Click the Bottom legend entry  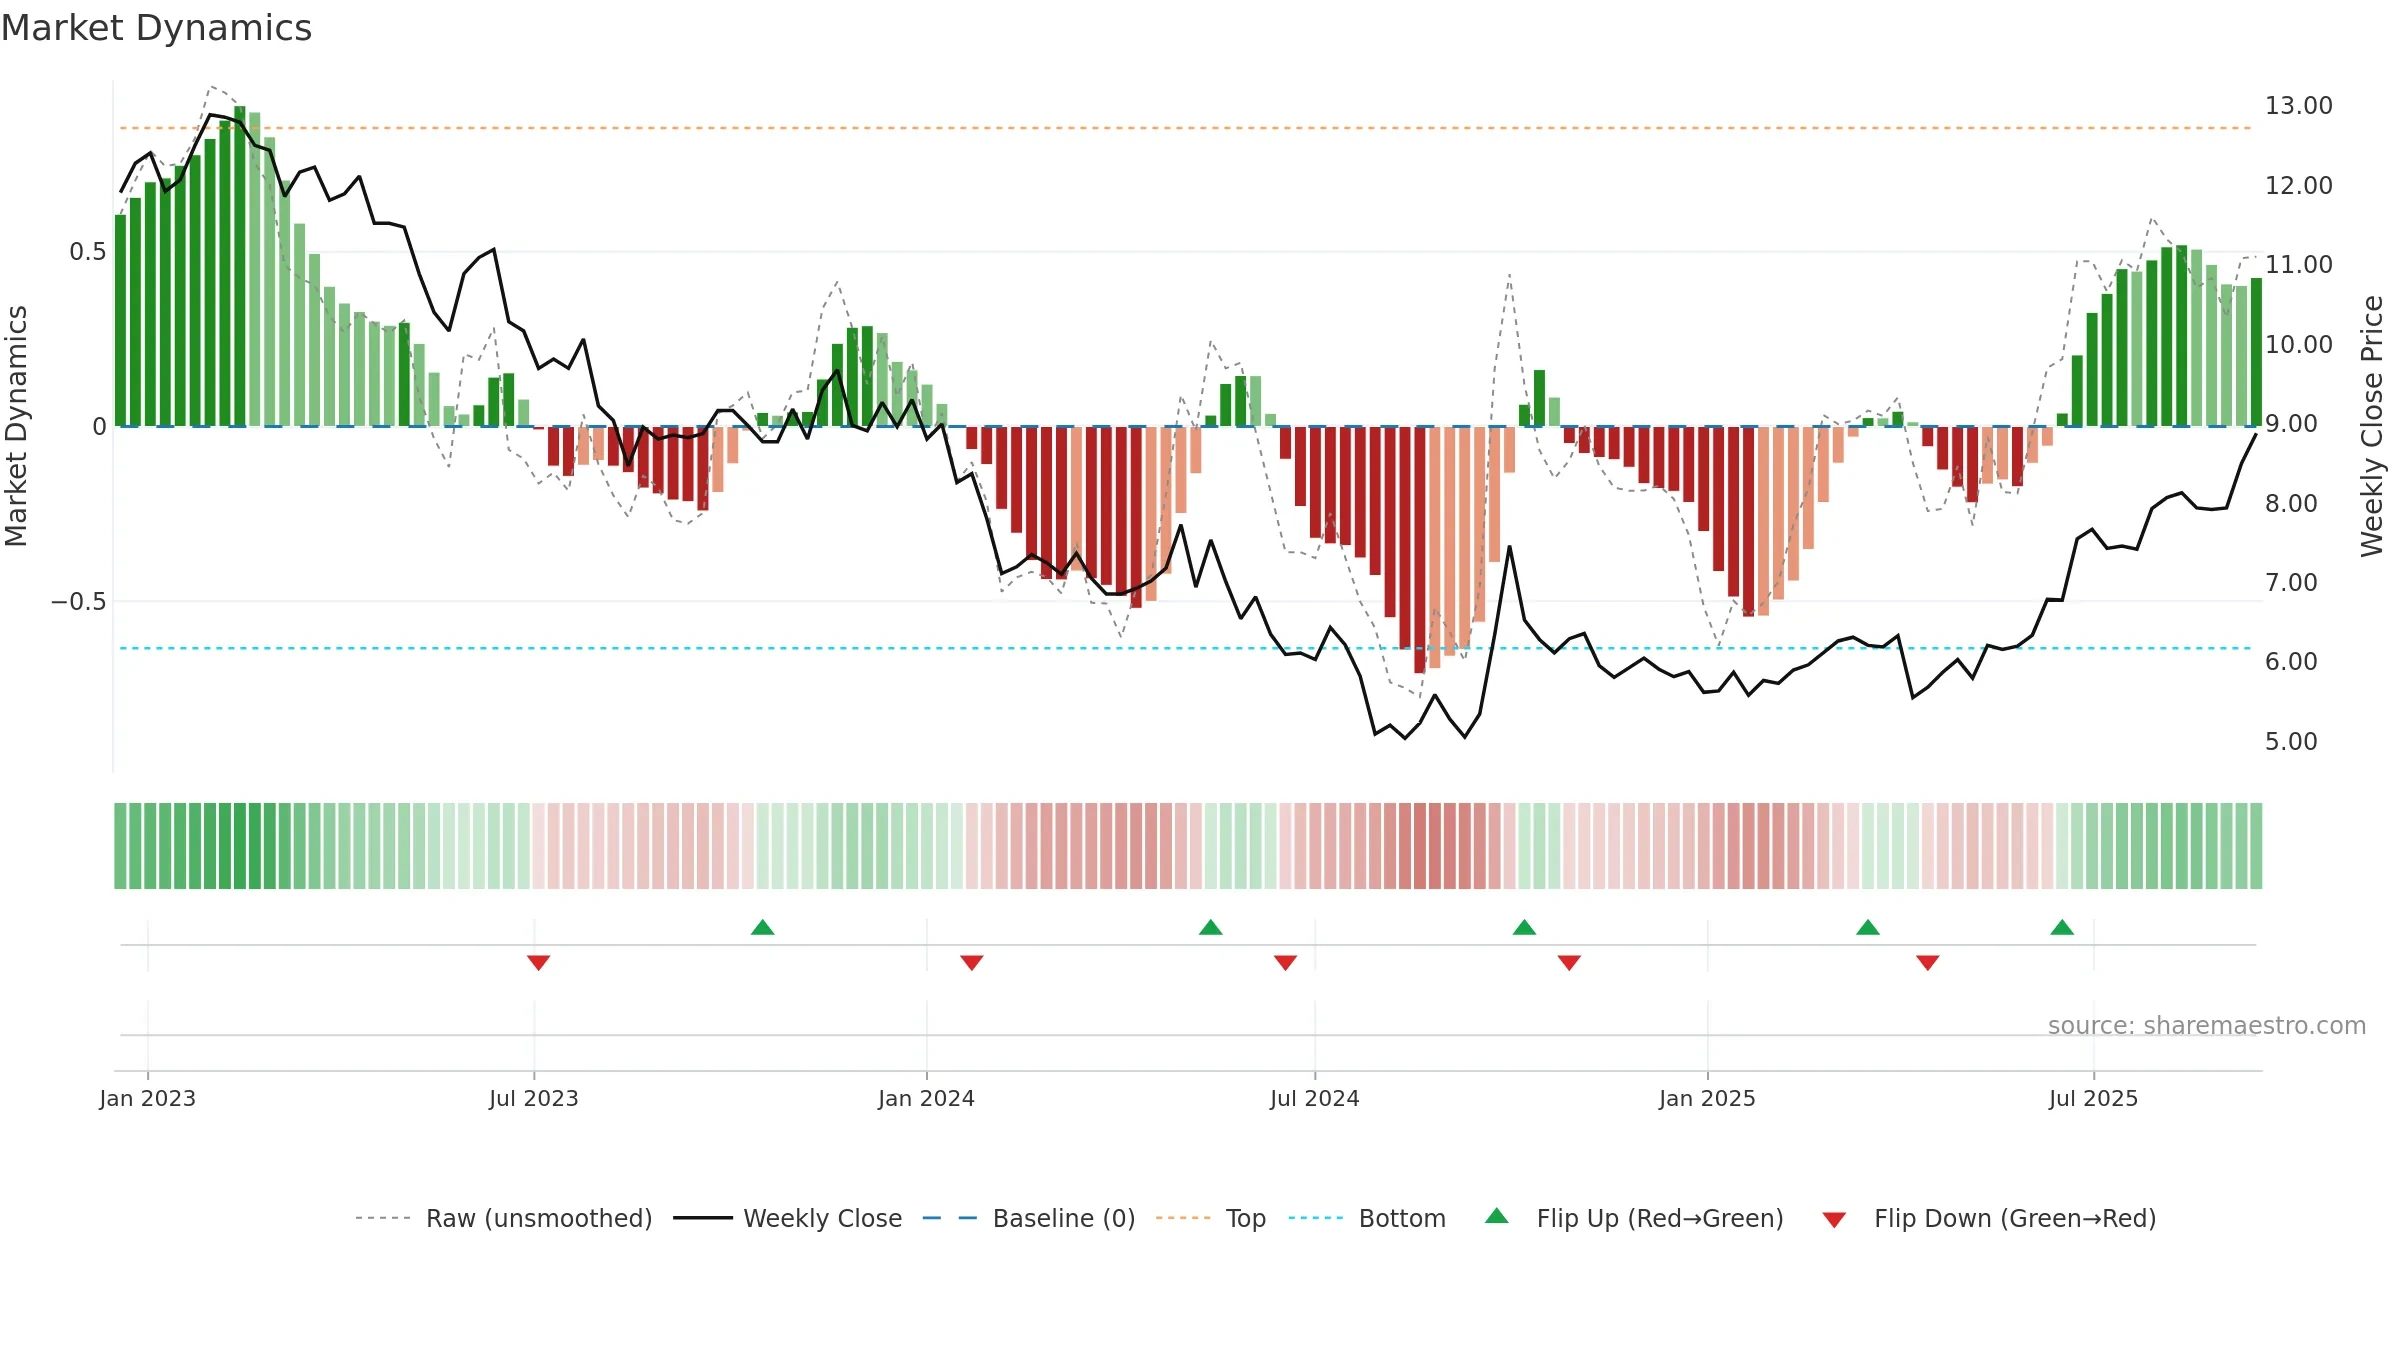pyautogui.click(x=1367, y=1218)
